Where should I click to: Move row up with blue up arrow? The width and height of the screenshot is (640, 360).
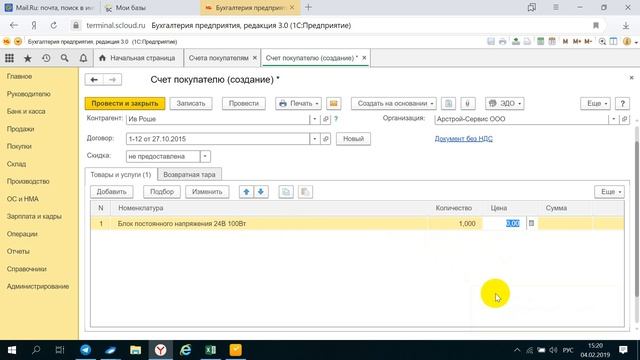click(x=246, y=191)
